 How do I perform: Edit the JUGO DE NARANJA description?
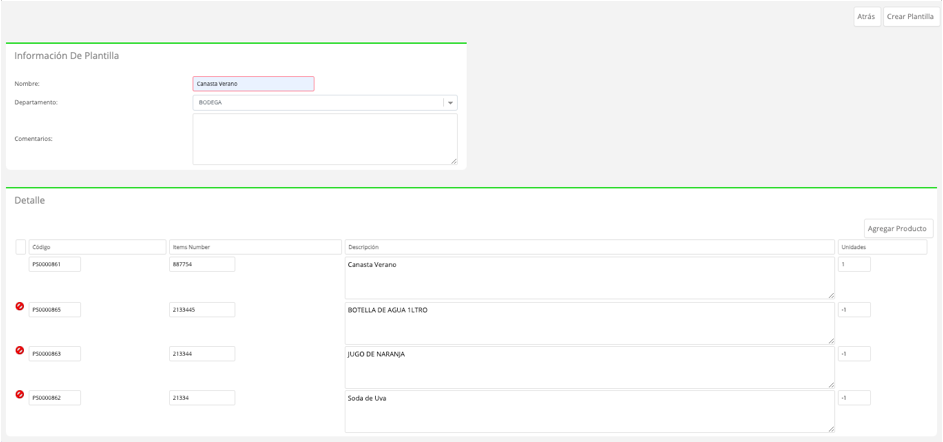590,367
